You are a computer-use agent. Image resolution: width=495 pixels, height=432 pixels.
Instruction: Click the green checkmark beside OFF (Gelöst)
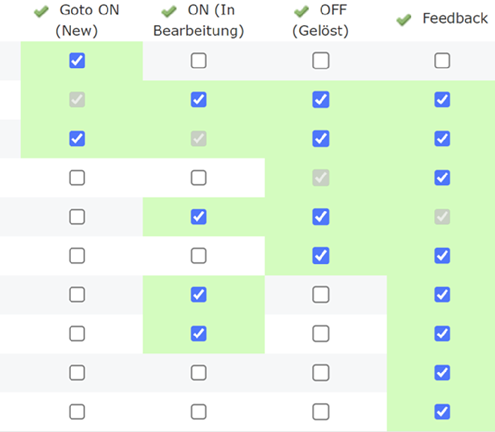tap(301, 12)
